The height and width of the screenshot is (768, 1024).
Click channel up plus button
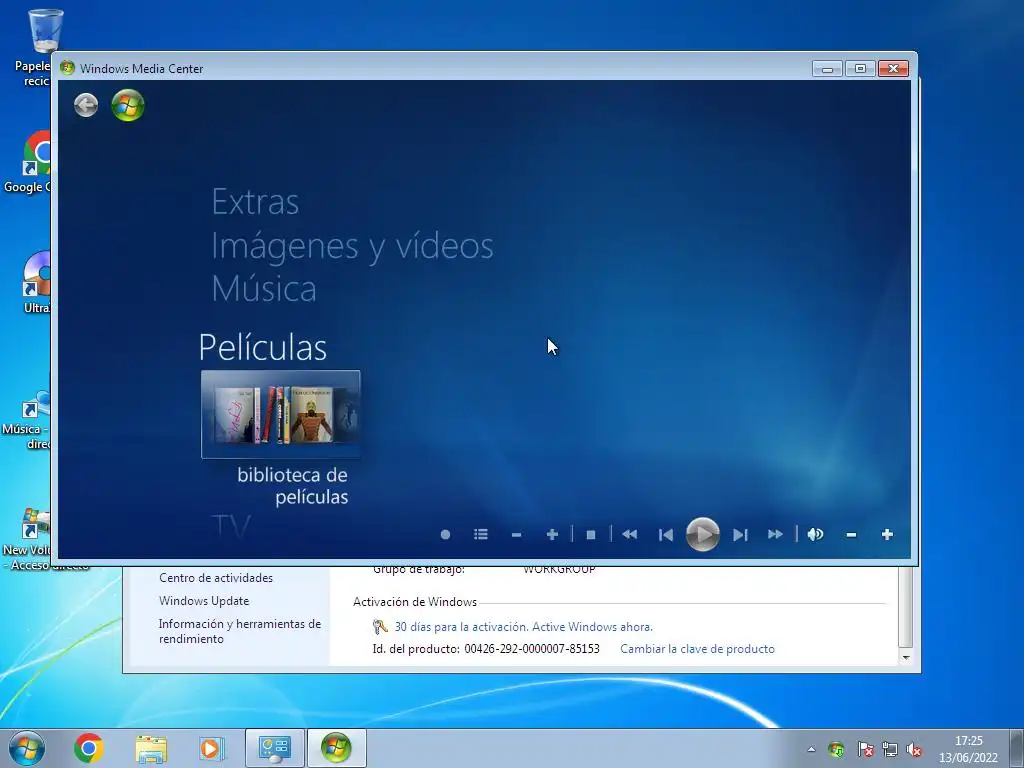552,535
